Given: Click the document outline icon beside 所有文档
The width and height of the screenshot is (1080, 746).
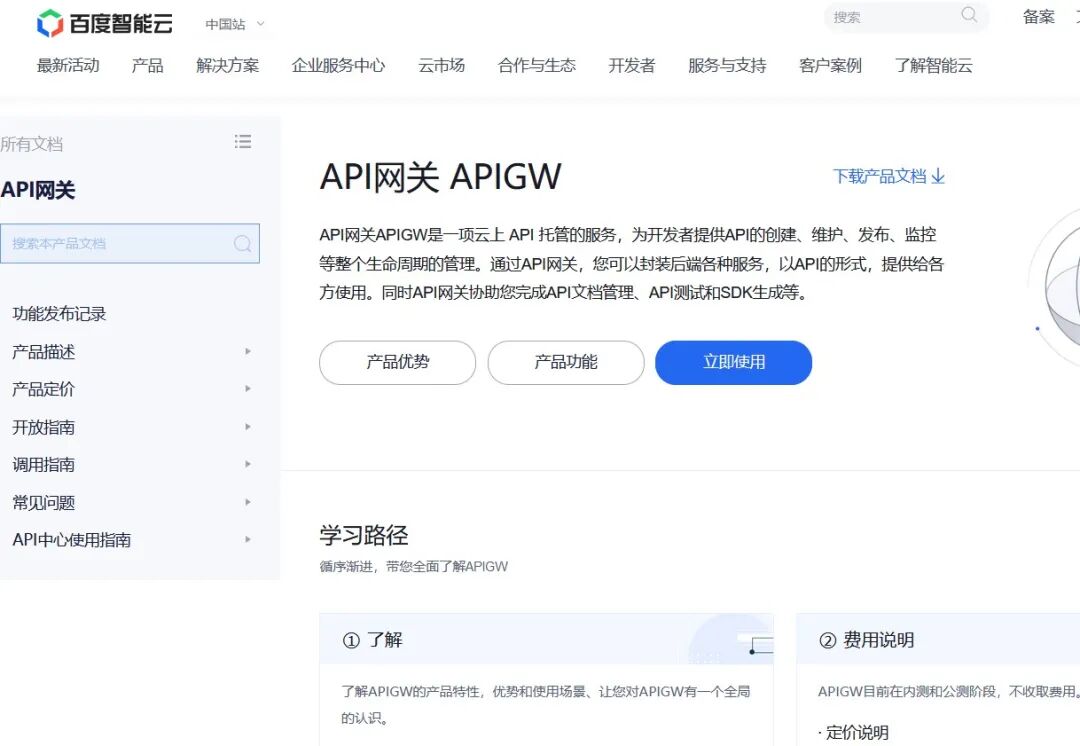Looking at the screenshot, I should [243, 142].
